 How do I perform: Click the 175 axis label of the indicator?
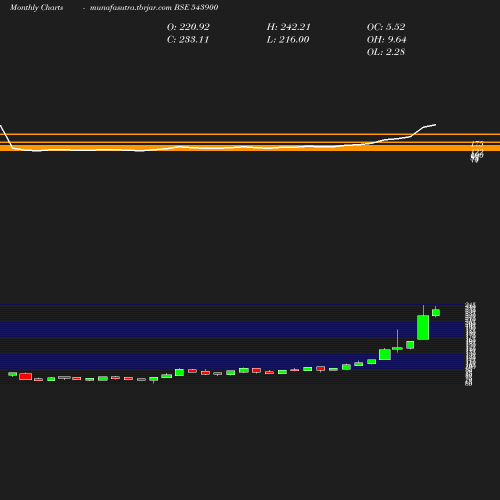477,144
